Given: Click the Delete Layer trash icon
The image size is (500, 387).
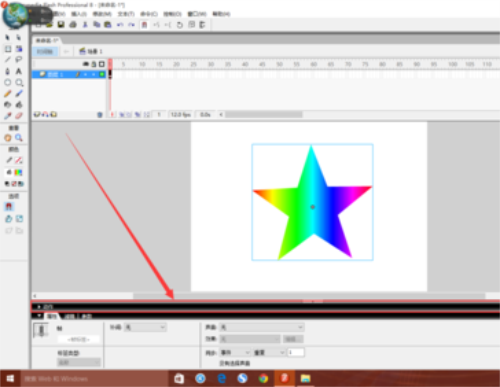Looking at the screenshot, I should click(x=100, y=115).
